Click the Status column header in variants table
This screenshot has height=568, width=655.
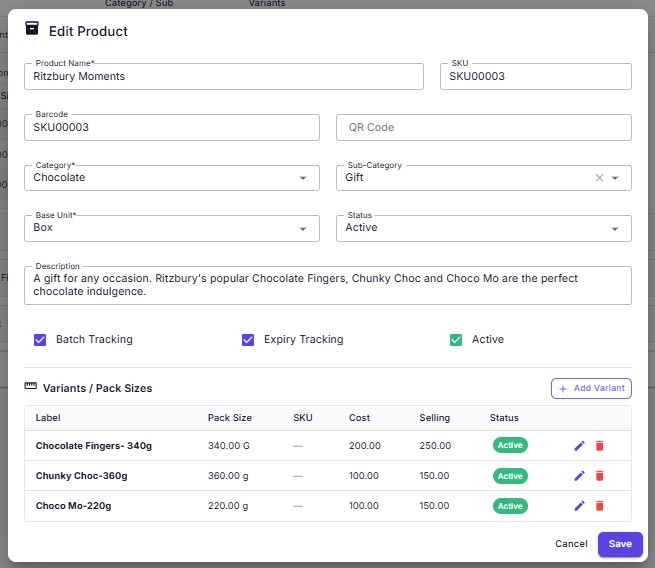pos(504,418)
